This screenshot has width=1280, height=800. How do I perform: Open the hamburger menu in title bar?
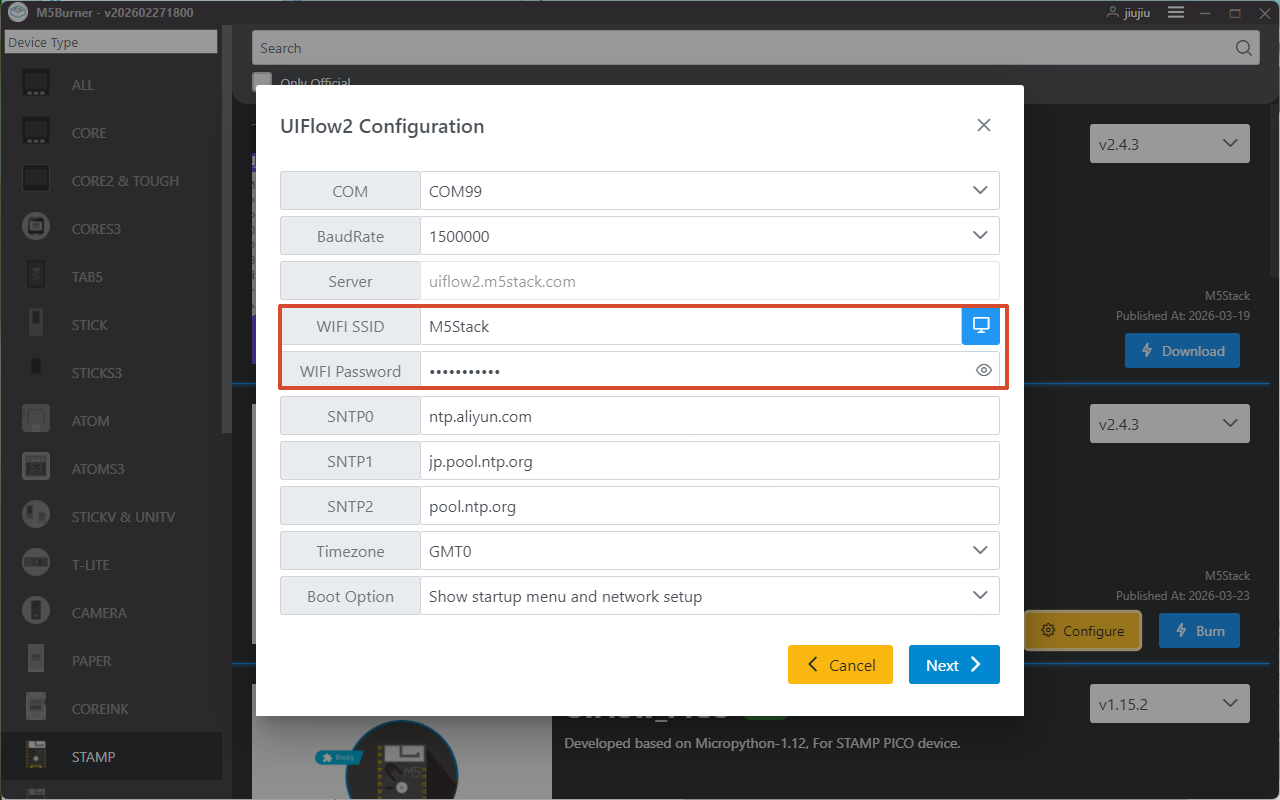(x=1176, y=13)
